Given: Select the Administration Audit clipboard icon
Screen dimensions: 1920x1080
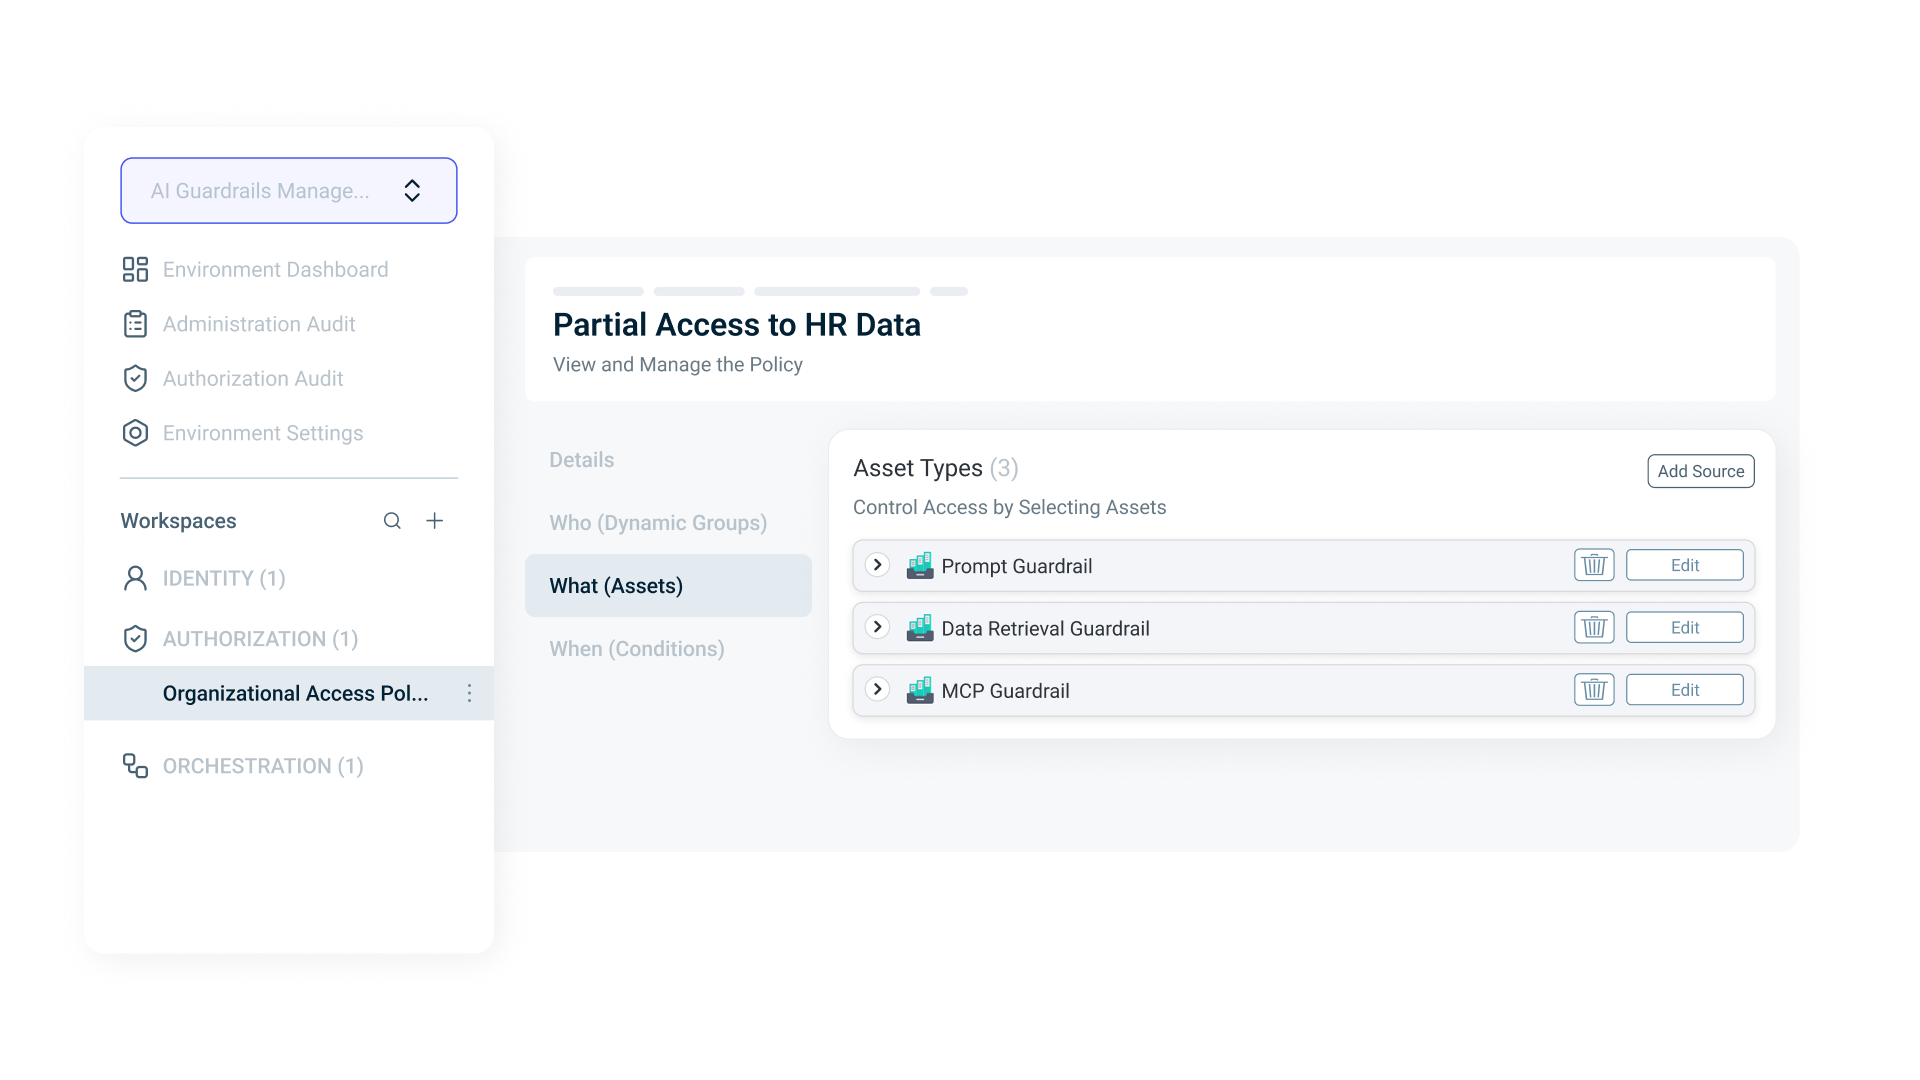Looking at the screenshot, I should pos(136,324).
